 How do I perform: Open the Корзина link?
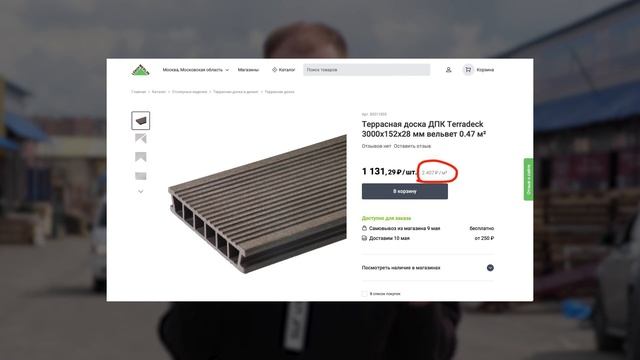pyautogui.click(x=485, y=70)
